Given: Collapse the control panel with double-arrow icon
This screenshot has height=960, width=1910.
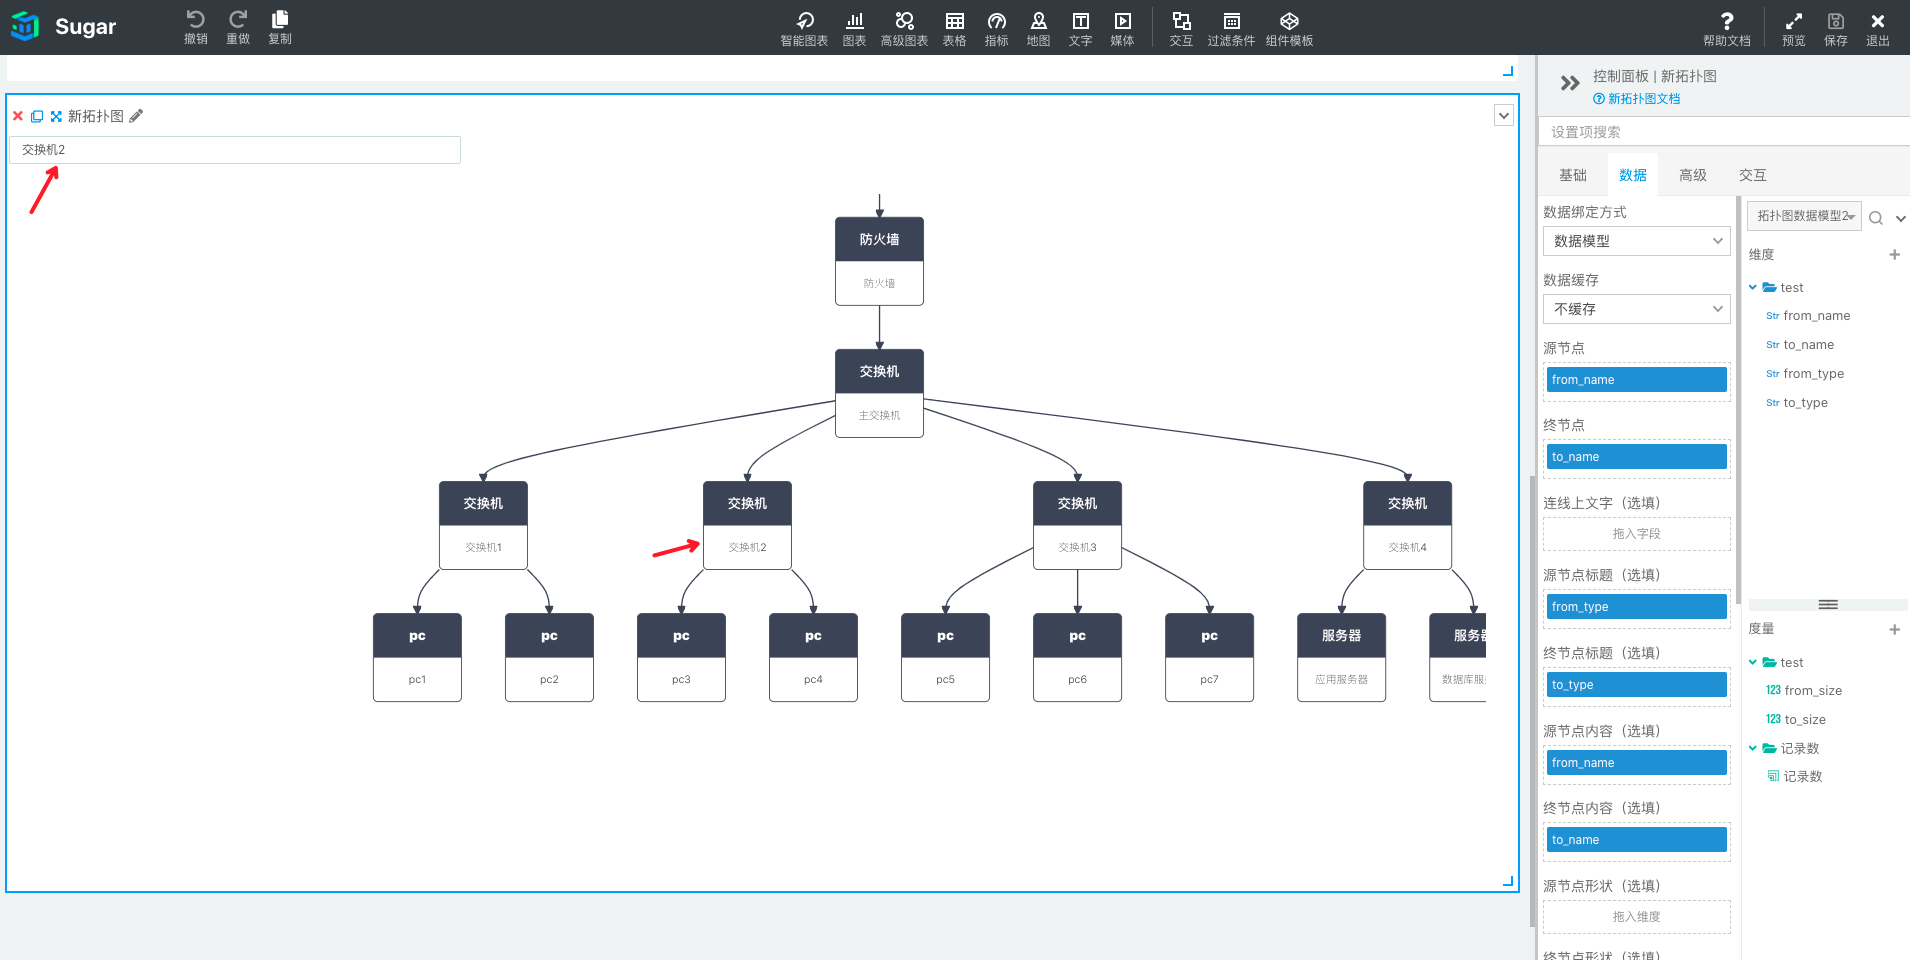Looking at the screenshot, I should pyautogui.click(x=1569, y=83).
